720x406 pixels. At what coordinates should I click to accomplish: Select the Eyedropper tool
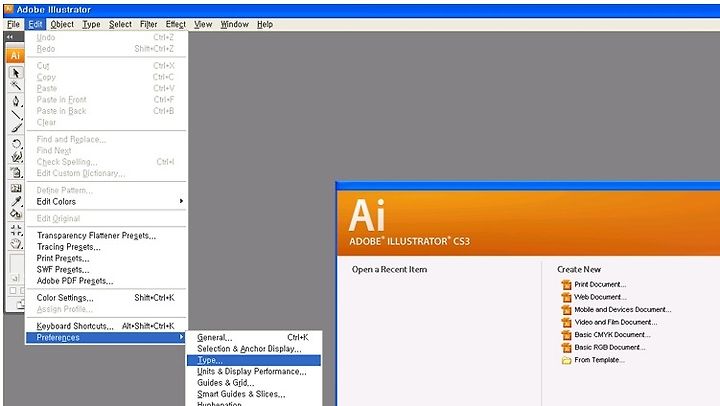pyautogui.click(x=16, y=201)
